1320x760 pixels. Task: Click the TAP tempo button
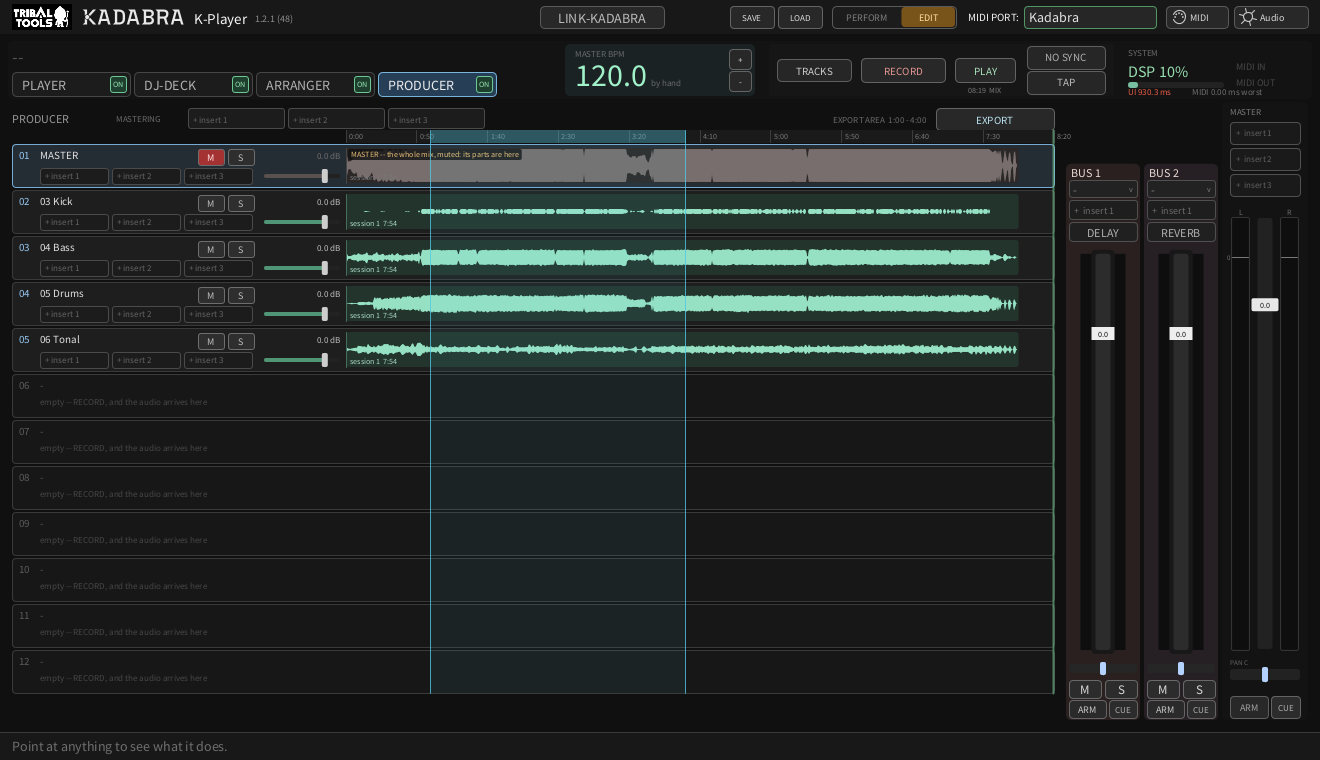[1066, 83]
